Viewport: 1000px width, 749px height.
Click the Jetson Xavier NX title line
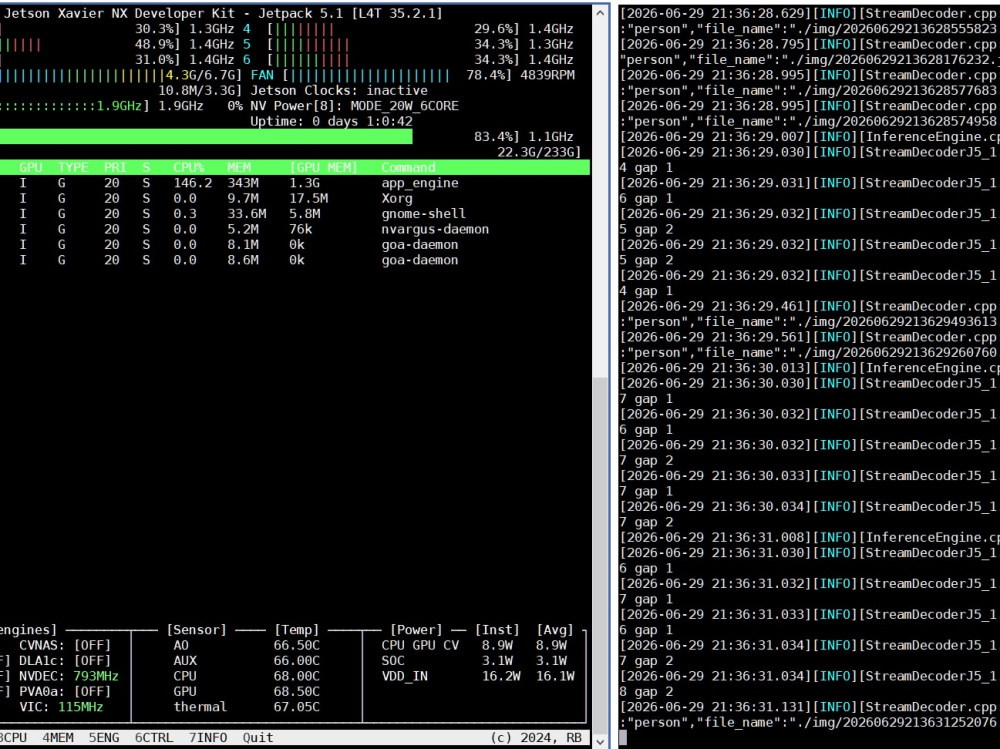pos(223,13)
